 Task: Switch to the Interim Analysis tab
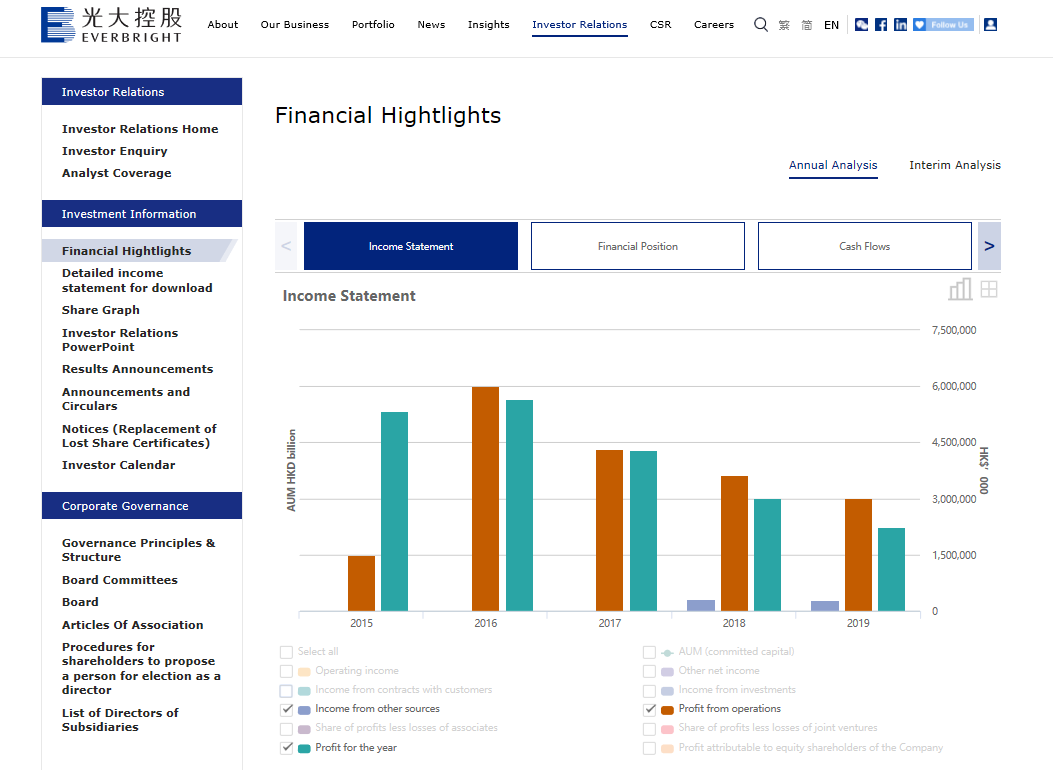[x=955, y=165]
